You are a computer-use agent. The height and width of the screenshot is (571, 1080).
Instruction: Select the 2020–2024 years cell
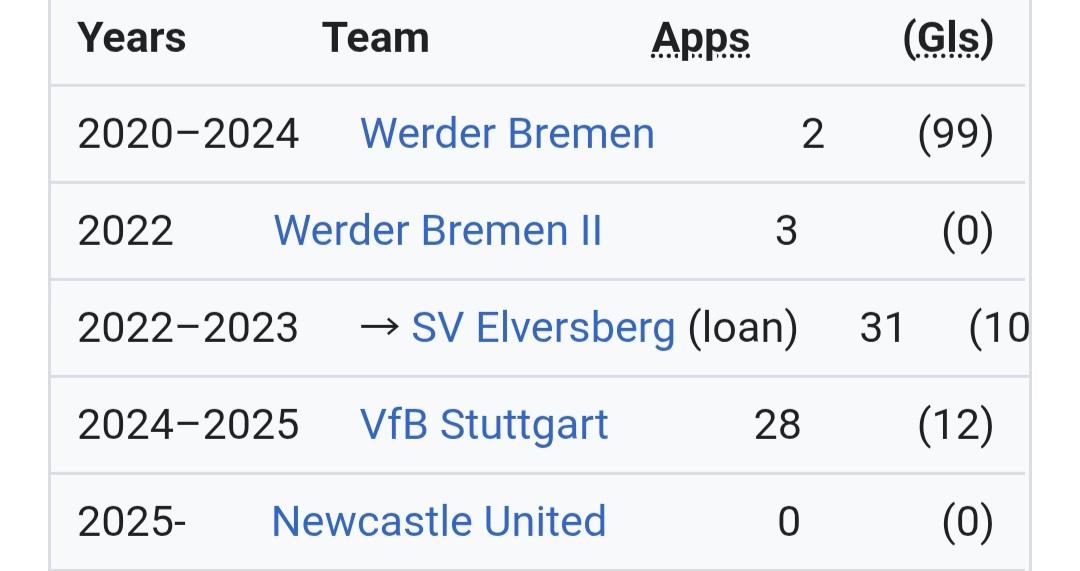click(x=188, y=134)
